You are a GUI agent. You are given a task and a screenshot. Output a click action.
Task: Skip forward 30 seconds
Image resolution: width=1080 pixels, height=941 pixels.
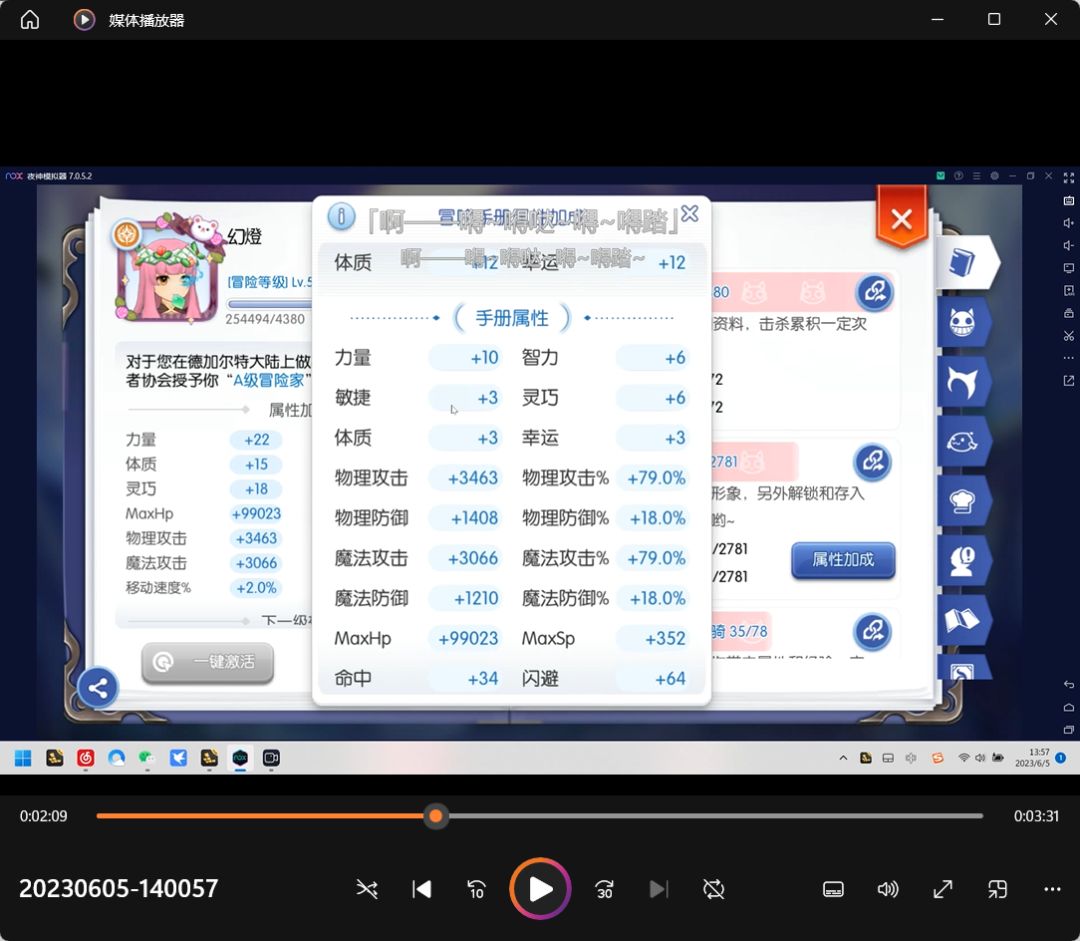click(604, 889)
